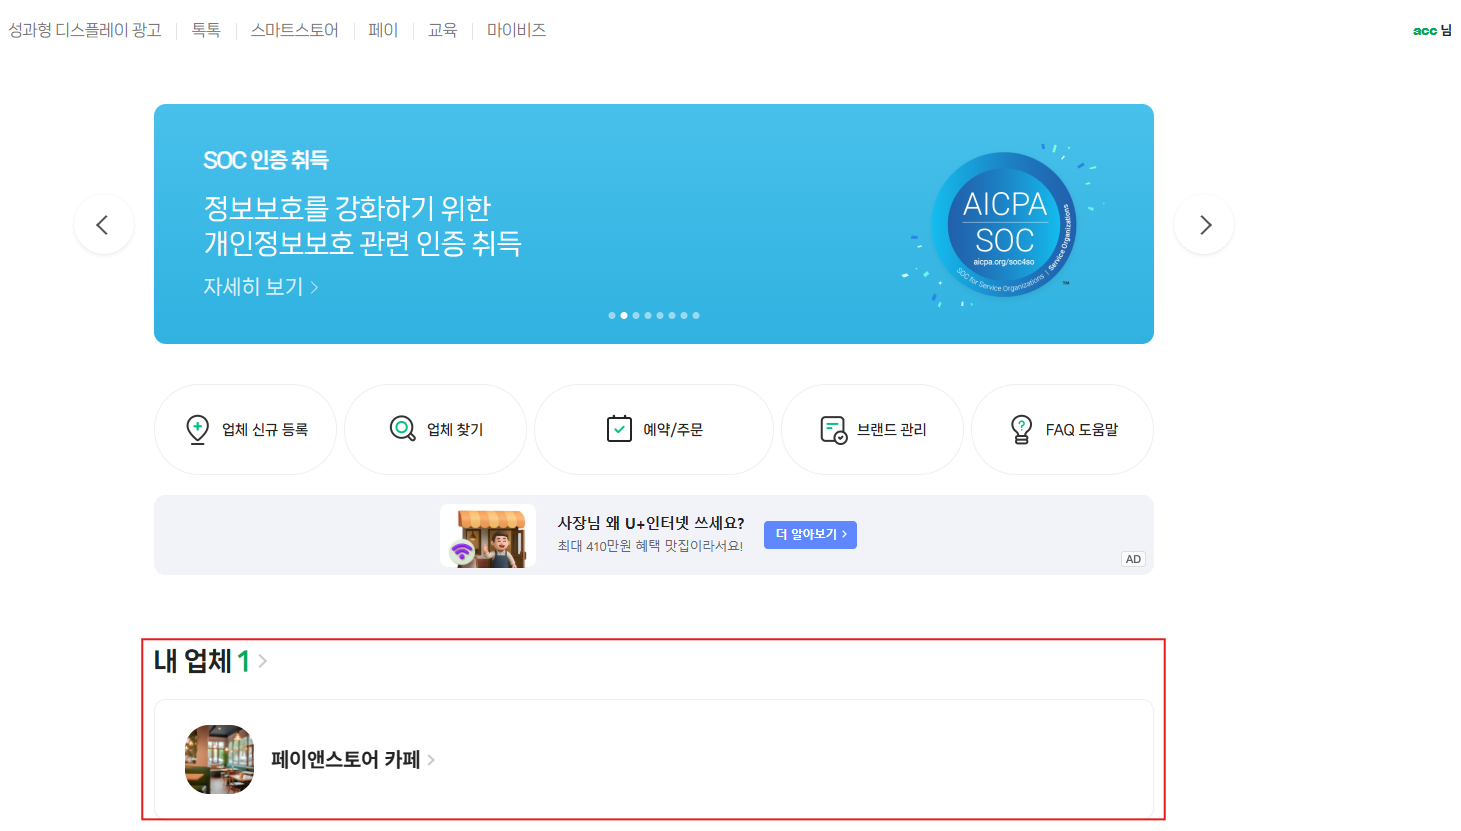The height and width of the screenshot is (831, 1461).
Task: Click the SOC 인증 취득 banner heading
Action: point(266,160)
